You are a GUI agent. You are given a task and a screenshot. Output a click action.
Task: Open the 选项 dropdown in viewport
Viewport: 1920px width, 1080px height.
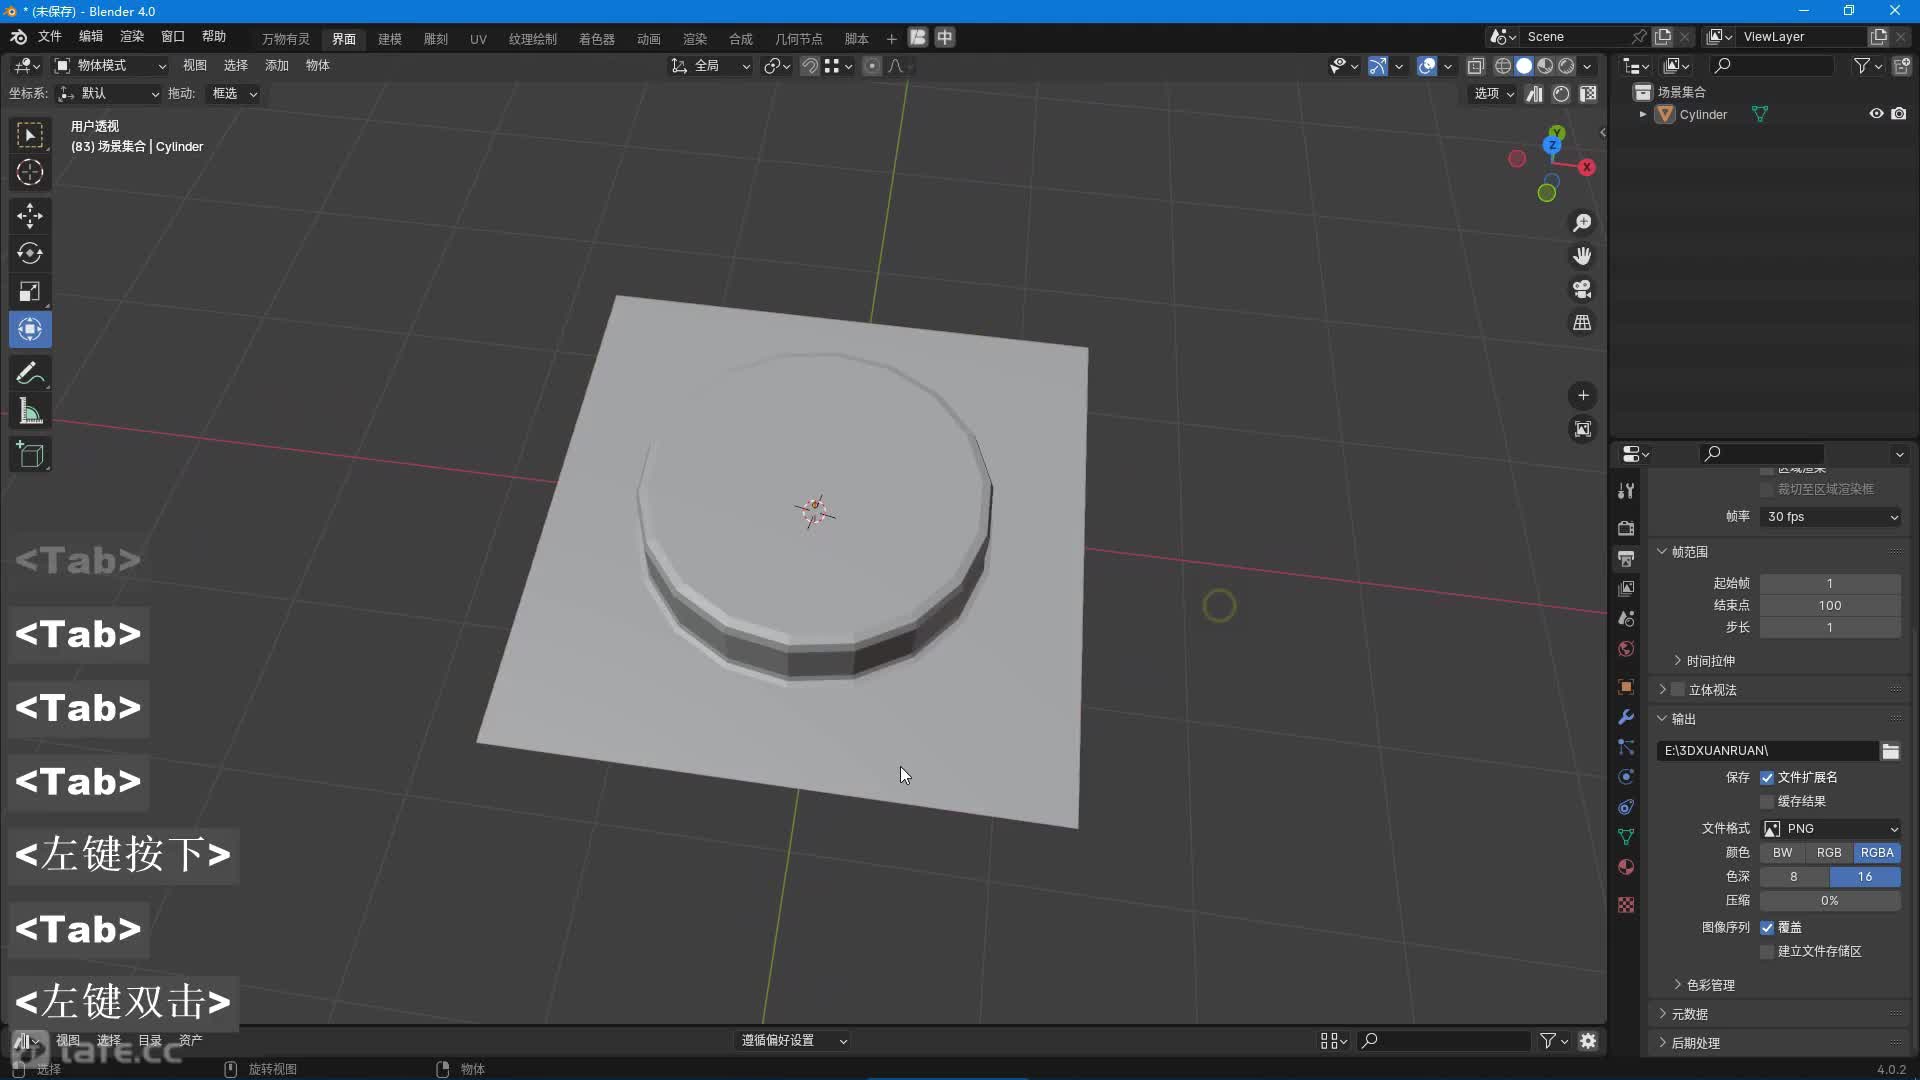click(1494, 94)
